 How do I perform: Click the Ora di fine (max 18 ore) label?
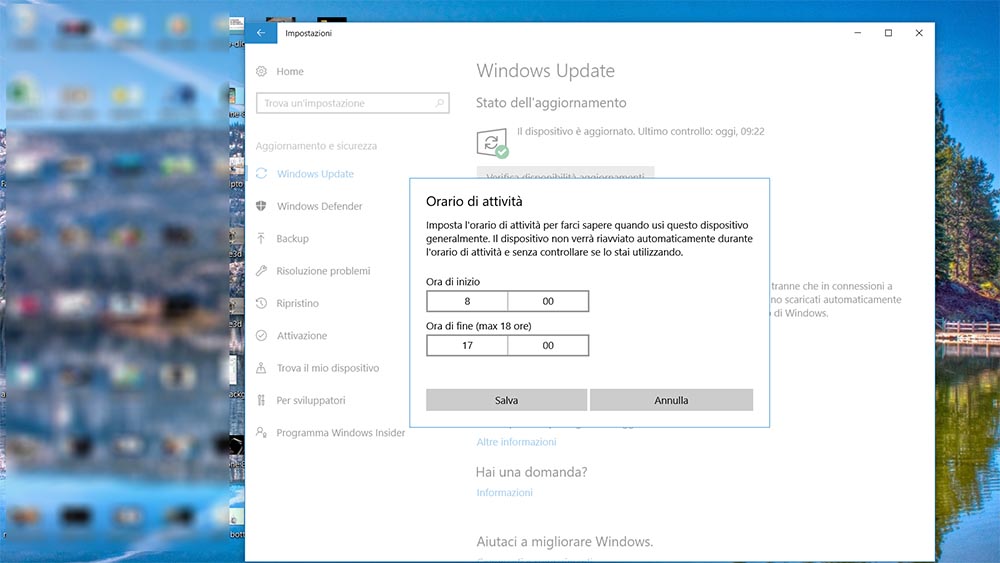pyautogui.click(x=479, y=326)
